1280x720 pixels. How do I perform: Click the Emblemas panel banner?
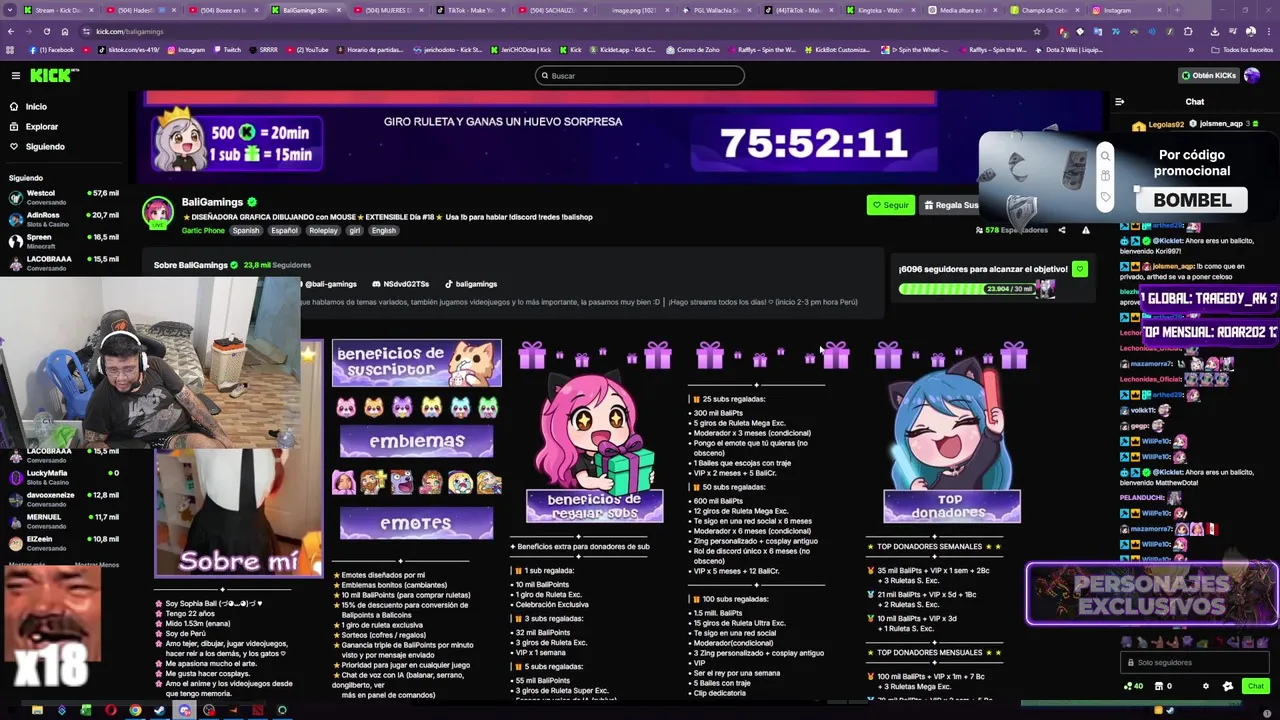coord(417,441)
